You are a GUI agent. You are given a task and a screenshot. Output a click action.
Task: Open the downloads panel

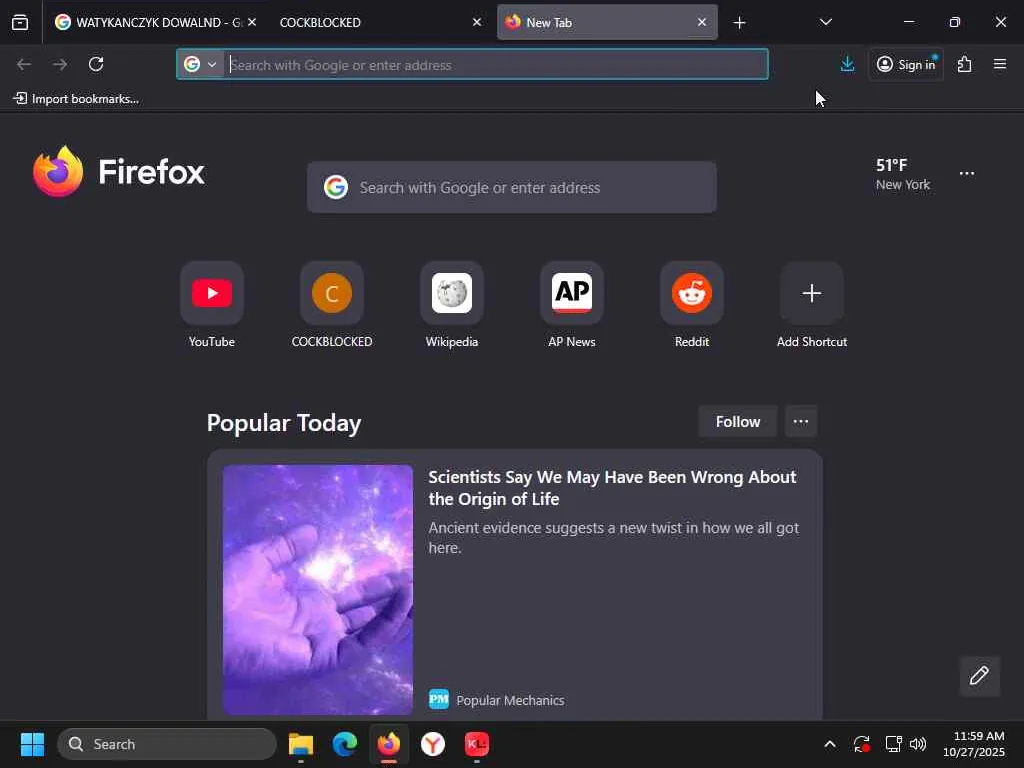[x=847, y=64]
